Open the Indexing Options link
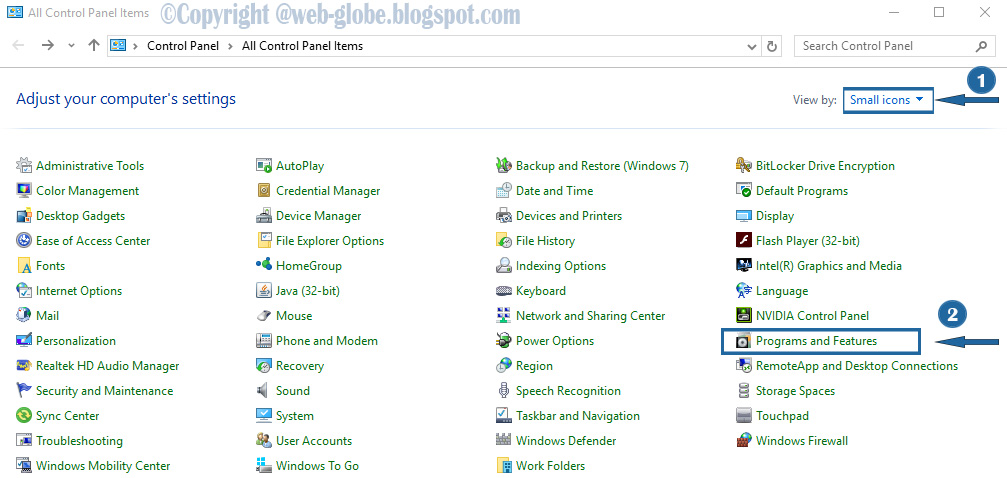This screenshot has height=478, width=1007. (561, 266)
